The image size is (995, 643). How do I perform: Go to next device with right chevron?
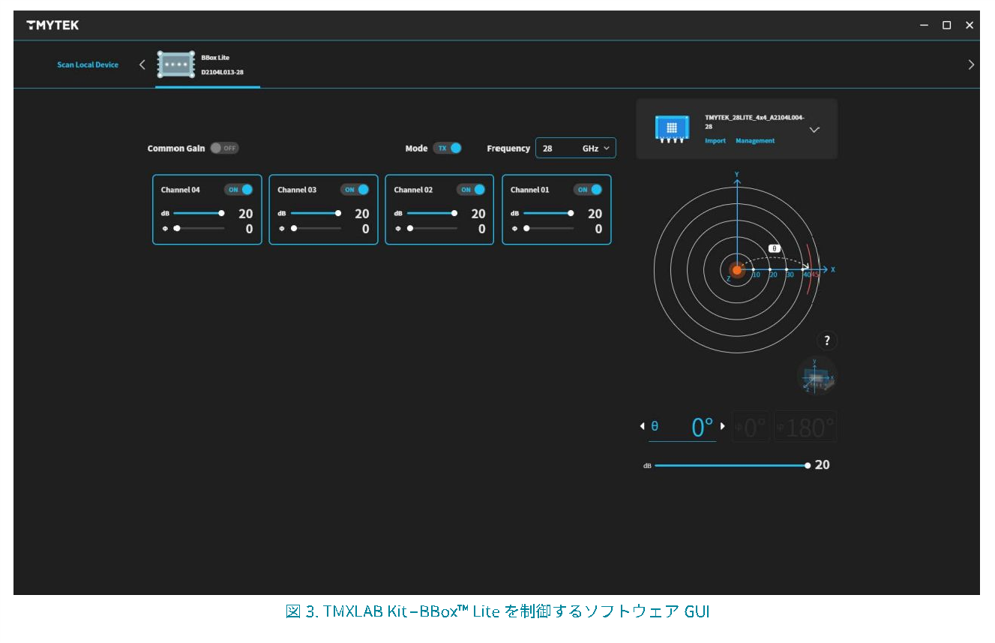pos(971,65)
